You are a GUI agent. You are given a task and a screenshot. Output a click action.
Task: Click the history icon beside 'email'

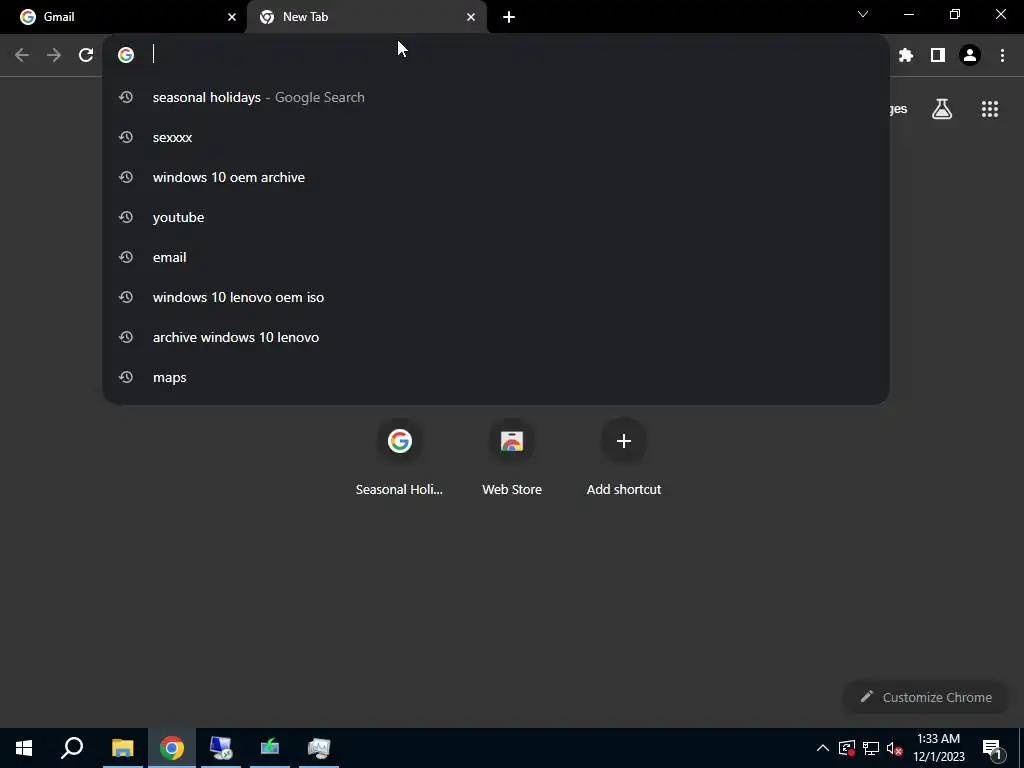point(126,257)
